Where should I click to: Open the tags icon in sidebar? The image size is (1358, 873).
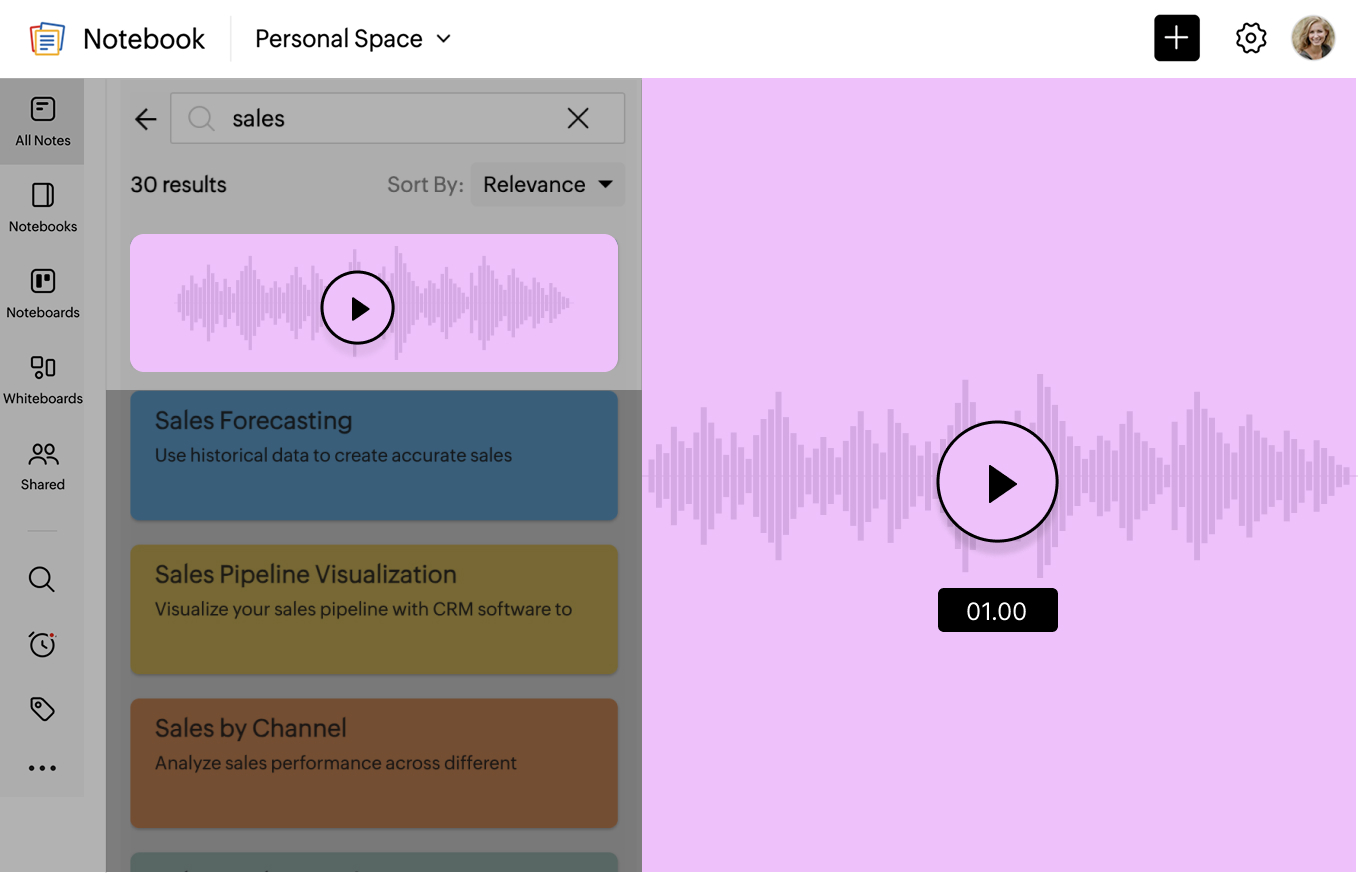coord(42,709)
